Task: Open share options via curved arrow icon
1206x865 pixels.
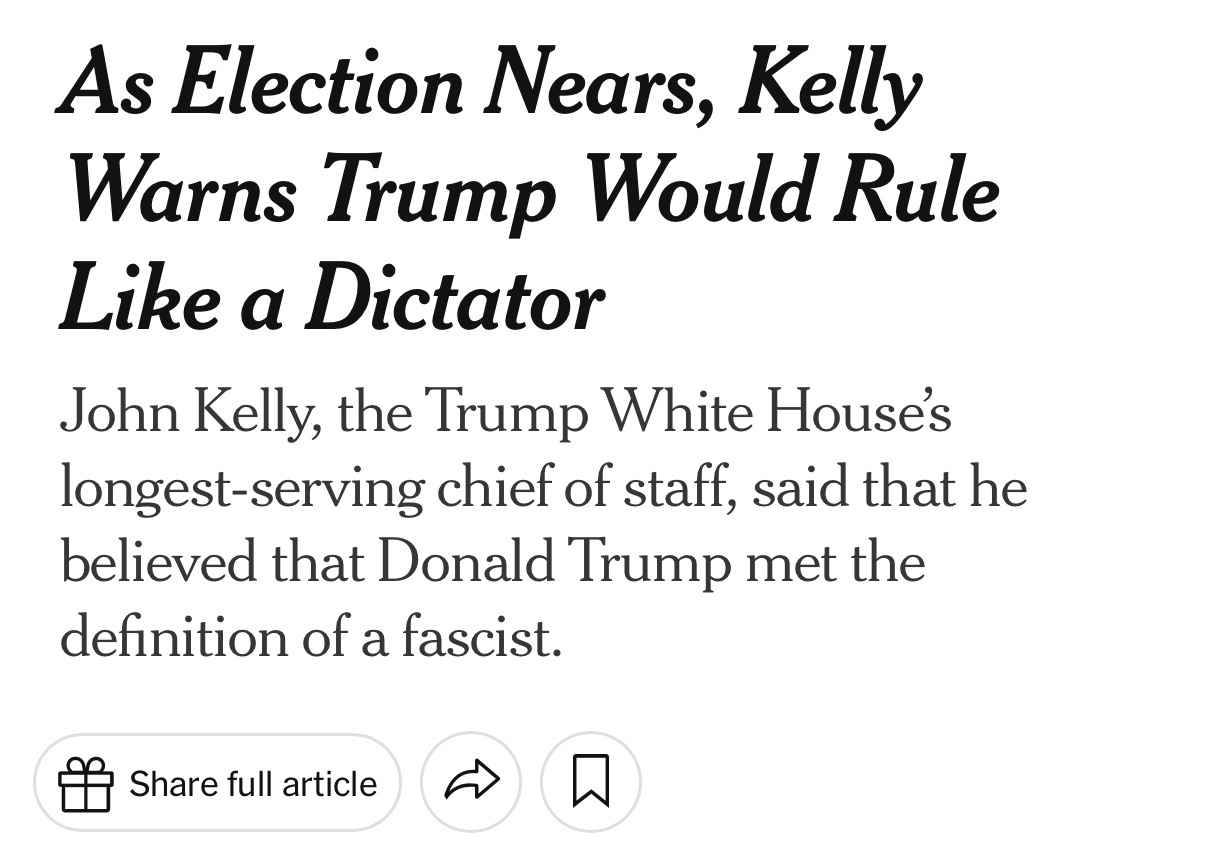Action: (x=471, y=782)
